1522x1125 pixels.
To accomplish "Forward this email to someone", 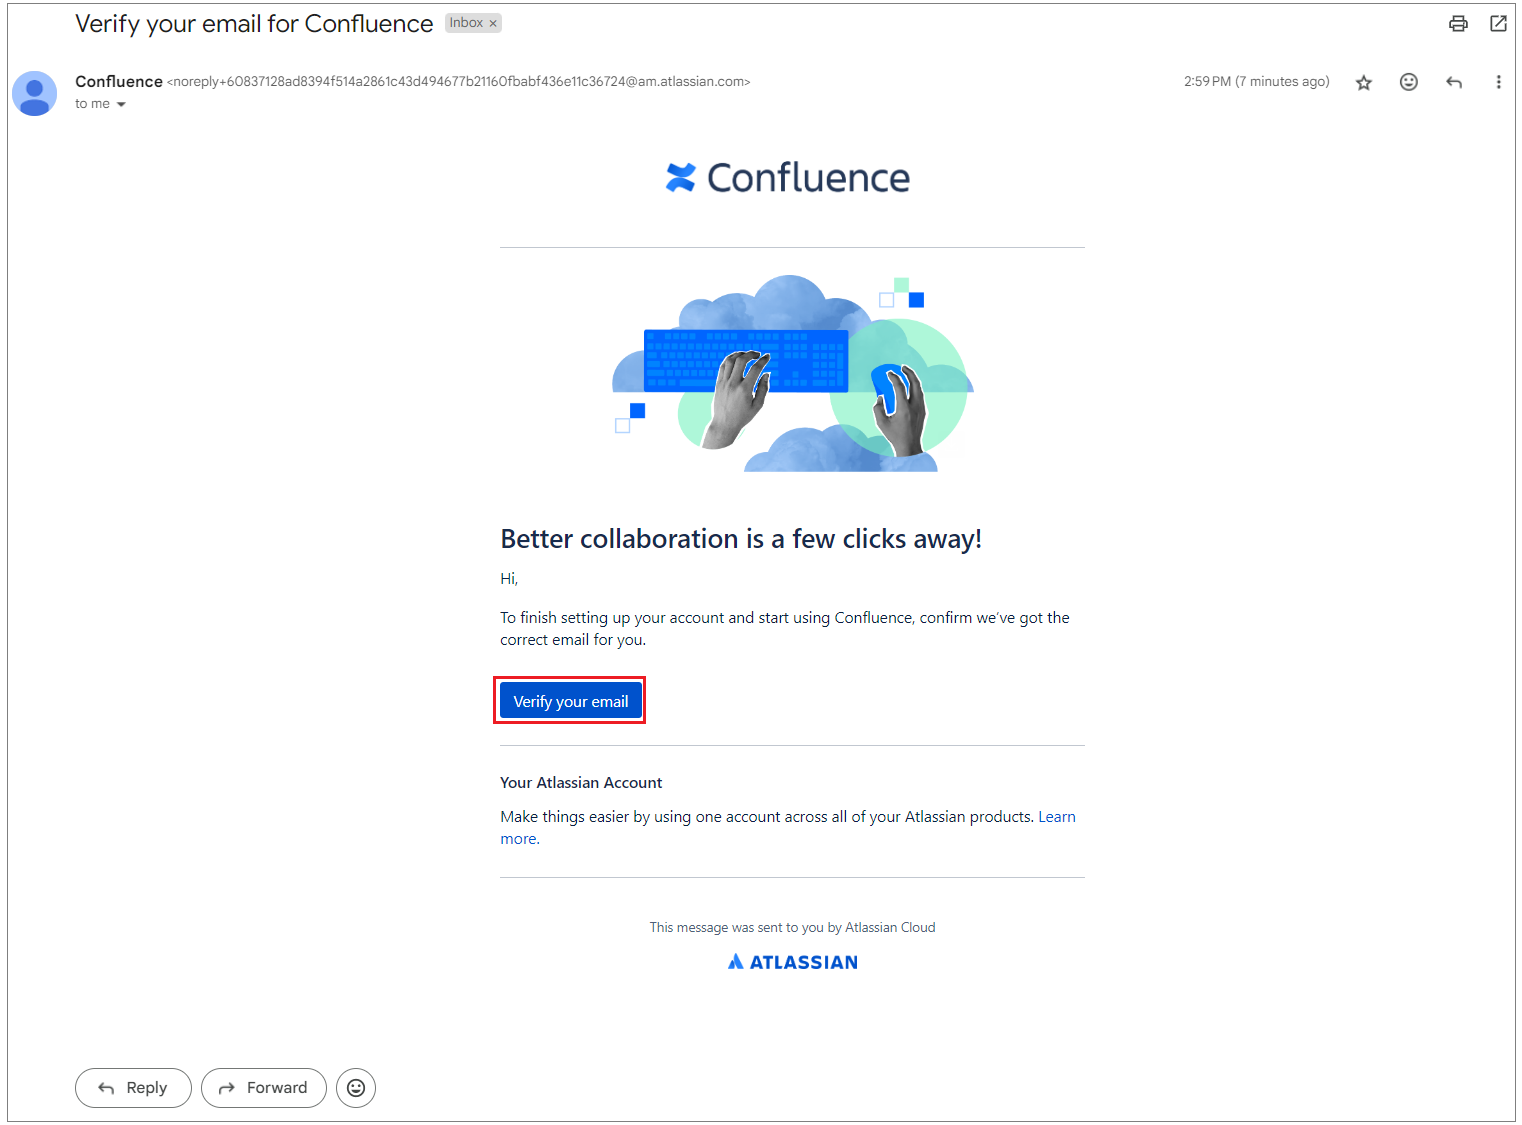I will [x=264, y=1088].
